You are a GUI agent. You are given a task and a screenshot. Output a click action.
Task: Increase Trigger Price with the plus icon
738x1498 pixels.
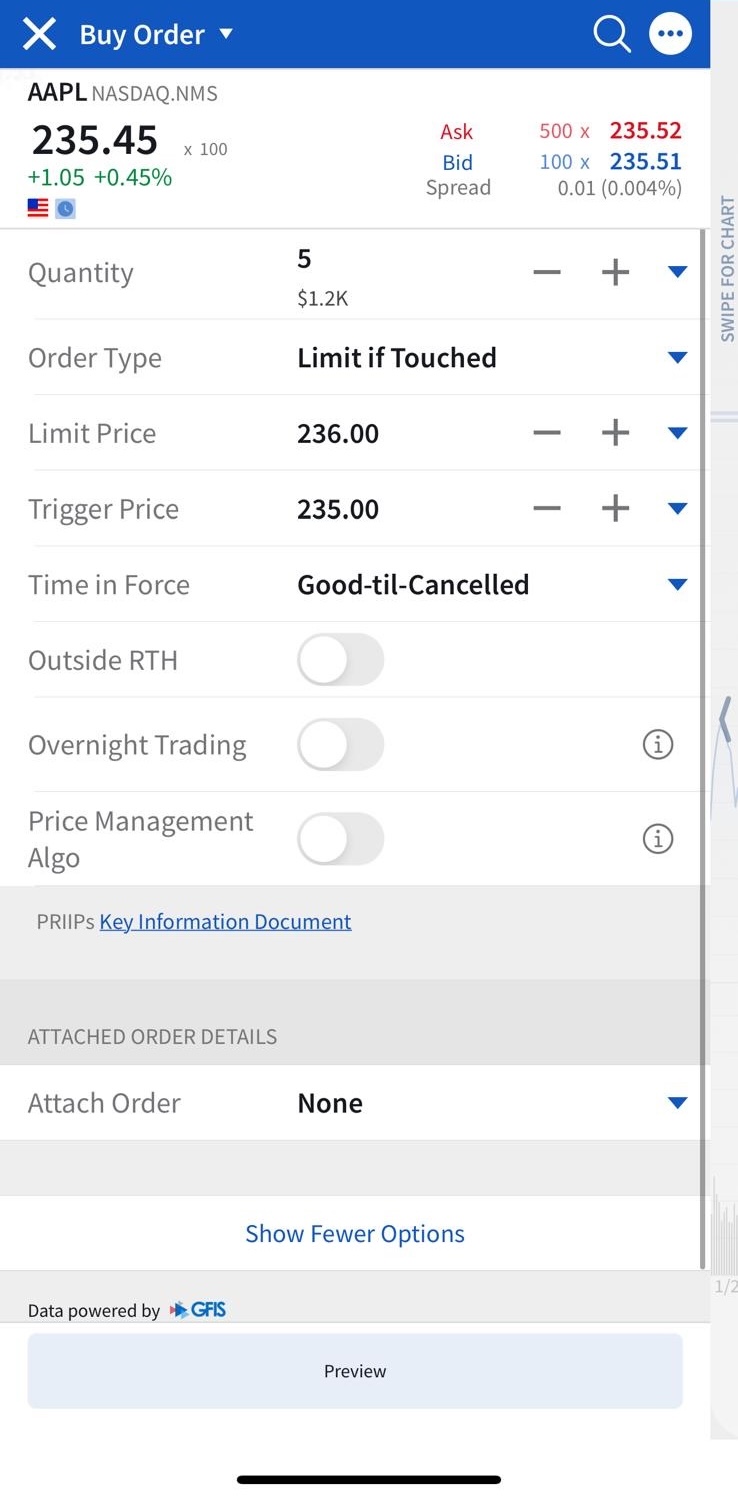(615, 509)
